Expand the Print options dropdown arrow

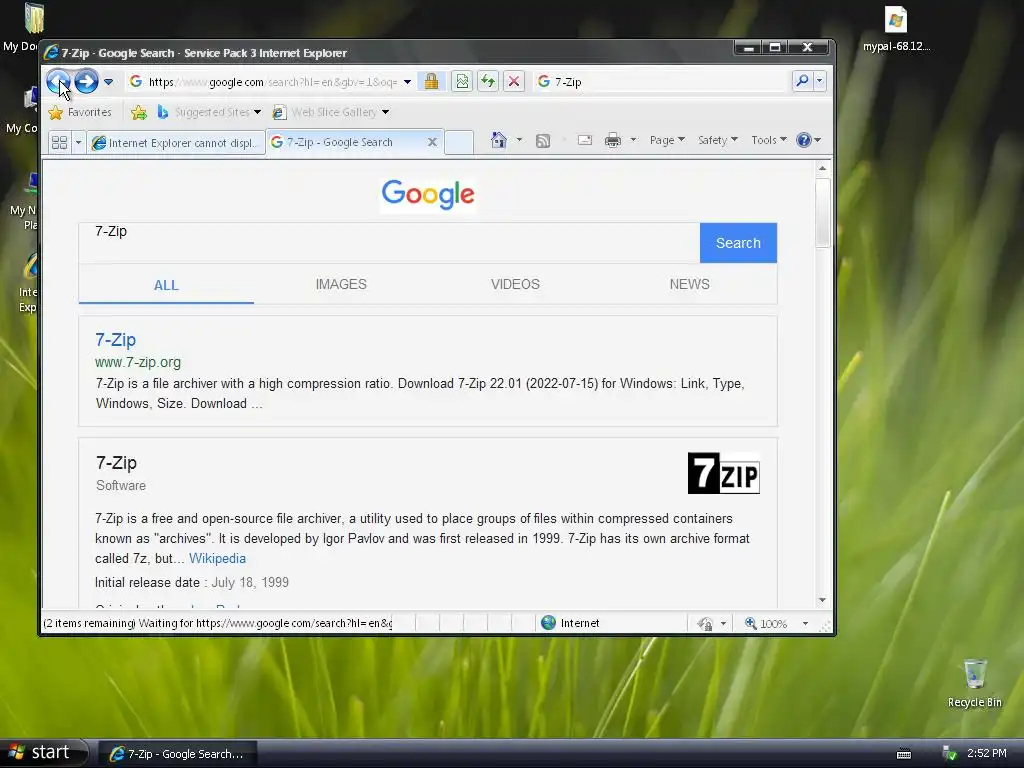point(633,140)
